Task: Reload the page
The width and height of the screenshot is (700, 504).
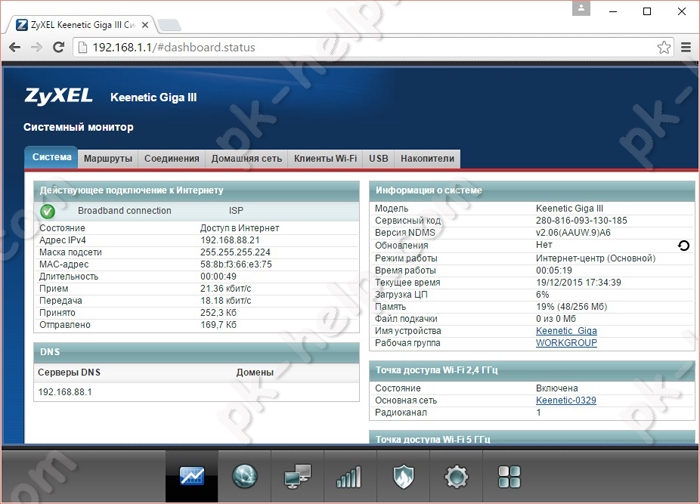Action: tap(58, 47)
